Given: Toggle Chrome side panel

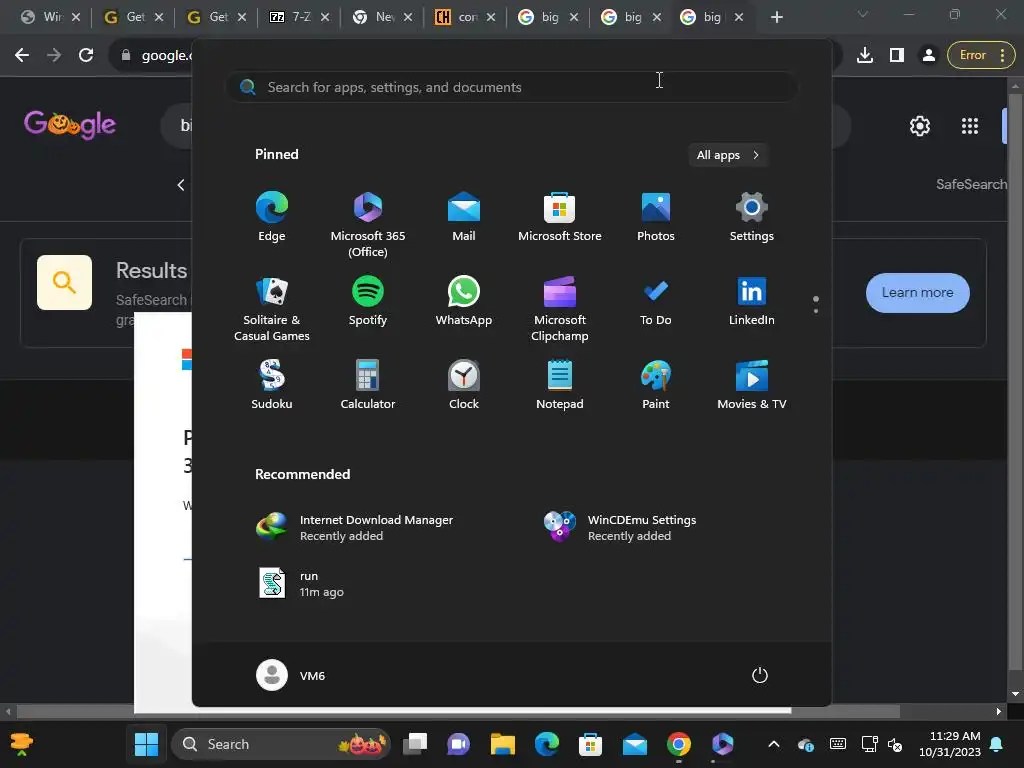Looking at the screenshot, I should tap(897, 56).
